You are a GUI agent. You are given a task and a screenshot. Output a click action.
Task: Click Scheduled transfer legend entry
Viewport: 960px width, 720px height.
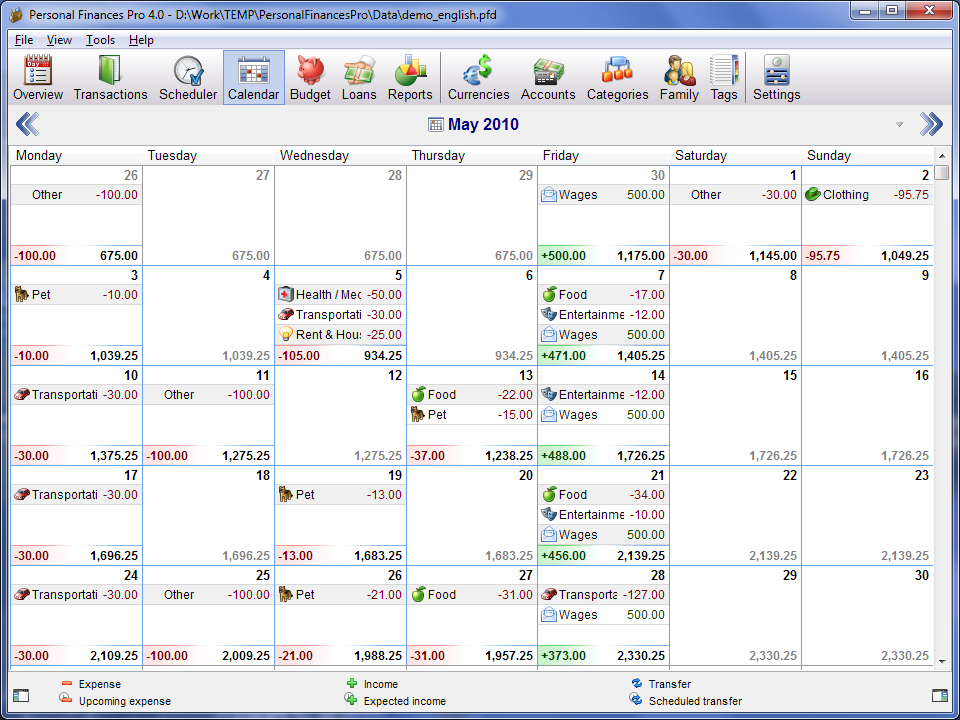click(686, 701)
